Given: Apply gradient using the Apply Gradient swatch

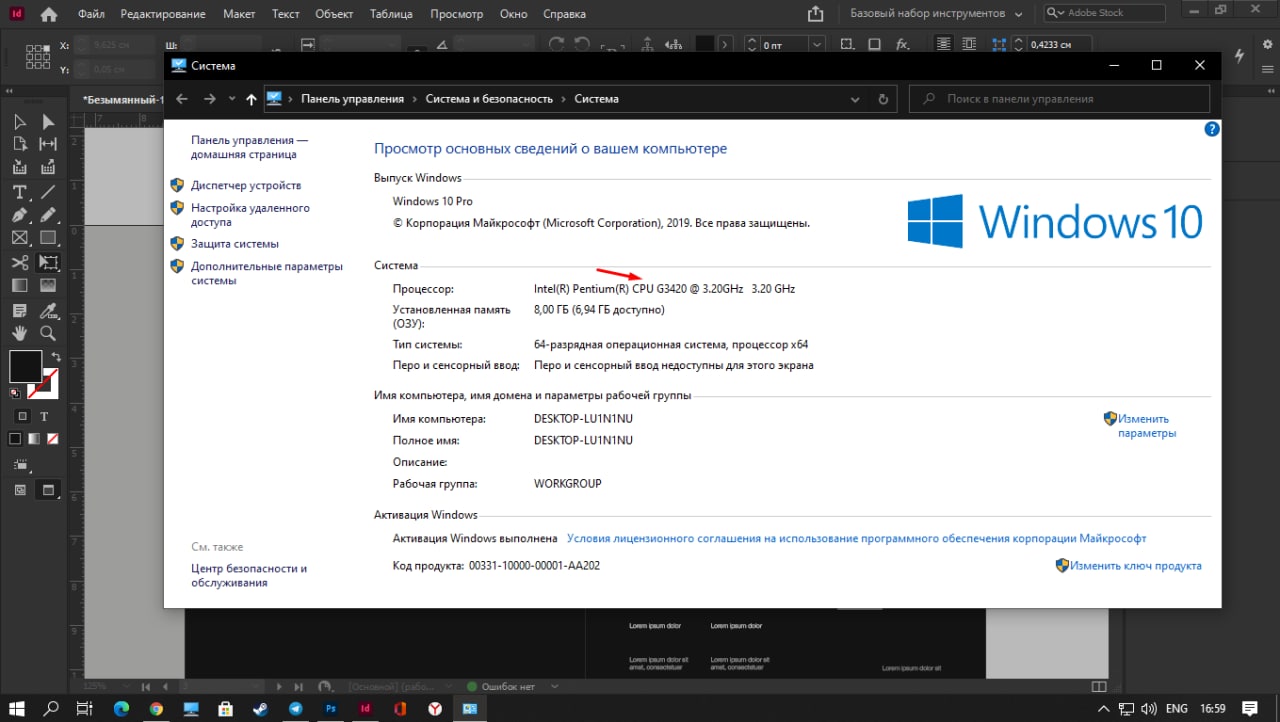Looking at the screenshot, I should [x=34, y=439].
